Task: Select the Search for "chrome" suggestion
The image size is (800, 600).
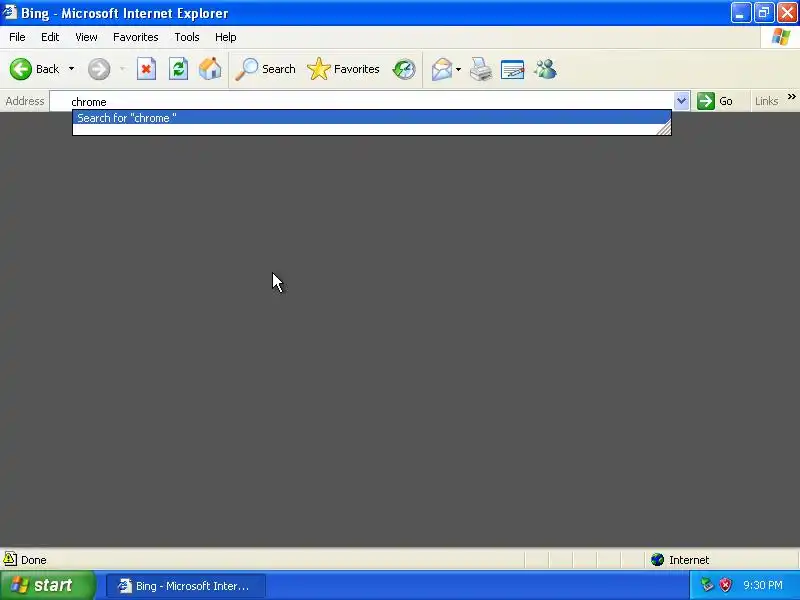Action: pos(371,118)
